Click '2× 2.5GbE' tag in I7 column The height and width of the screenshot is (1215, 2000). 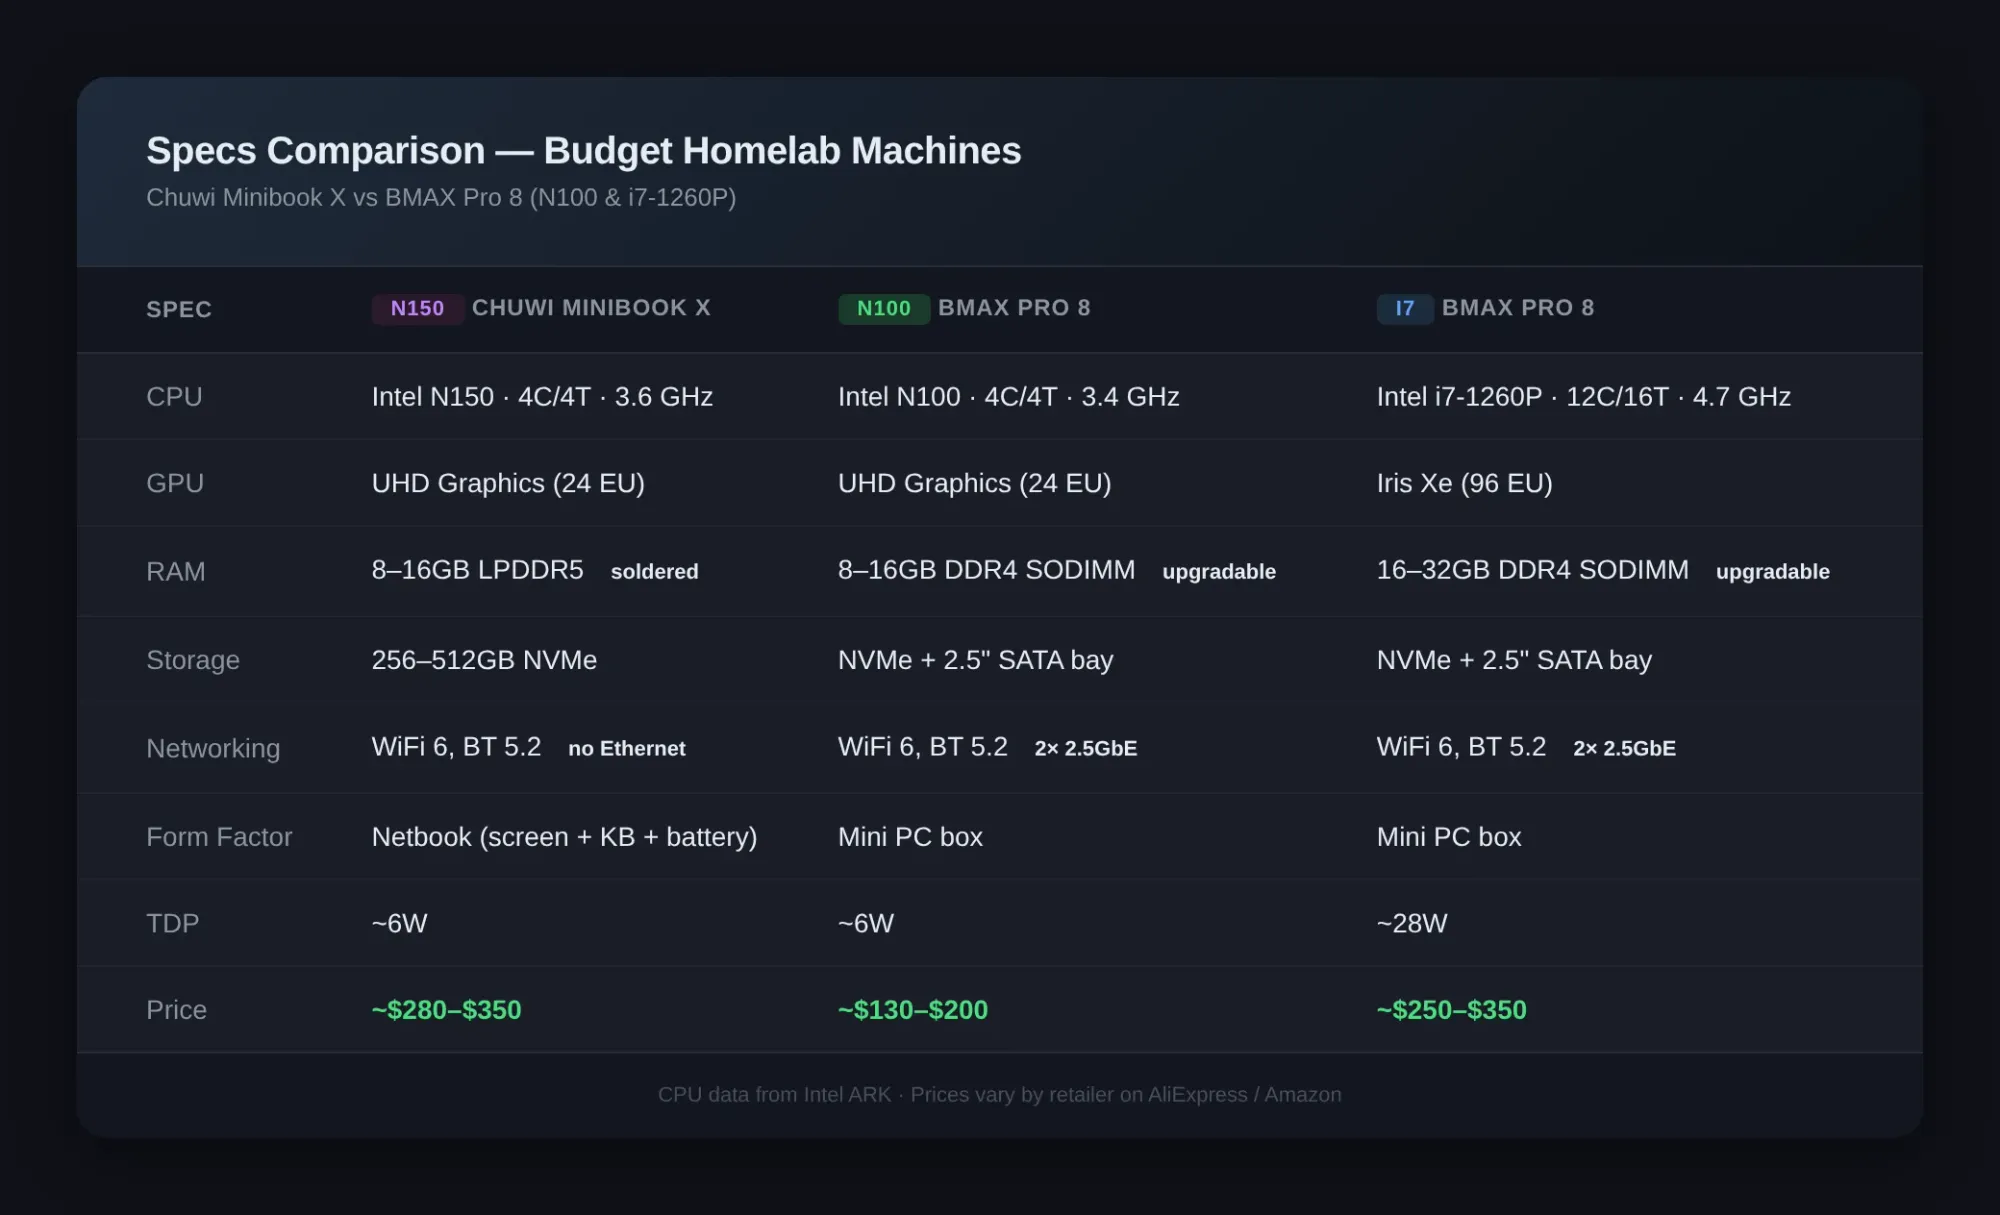pos(1625,749)
